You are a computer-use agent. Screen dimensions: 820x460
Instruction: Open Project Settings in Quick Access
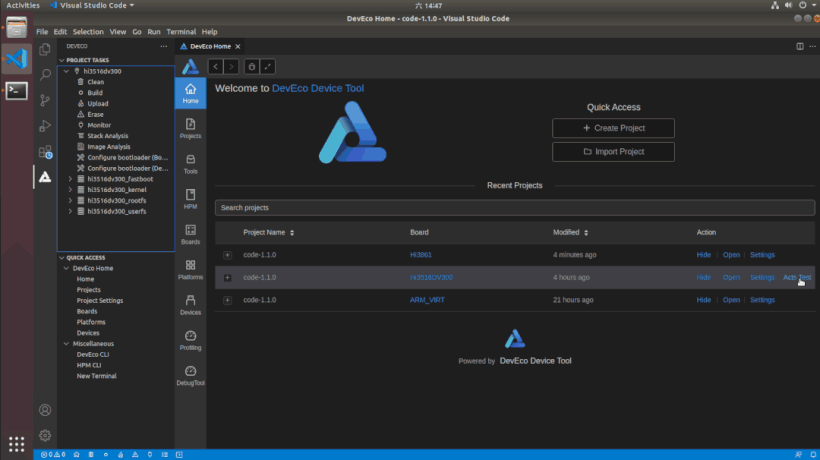click(100, 301)
